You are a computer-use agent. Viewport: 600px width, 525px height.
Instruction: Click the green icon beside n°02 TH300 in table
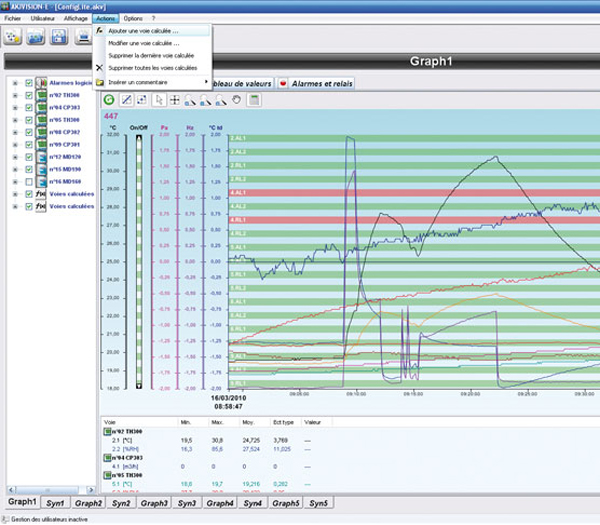(x=107, y=432)
